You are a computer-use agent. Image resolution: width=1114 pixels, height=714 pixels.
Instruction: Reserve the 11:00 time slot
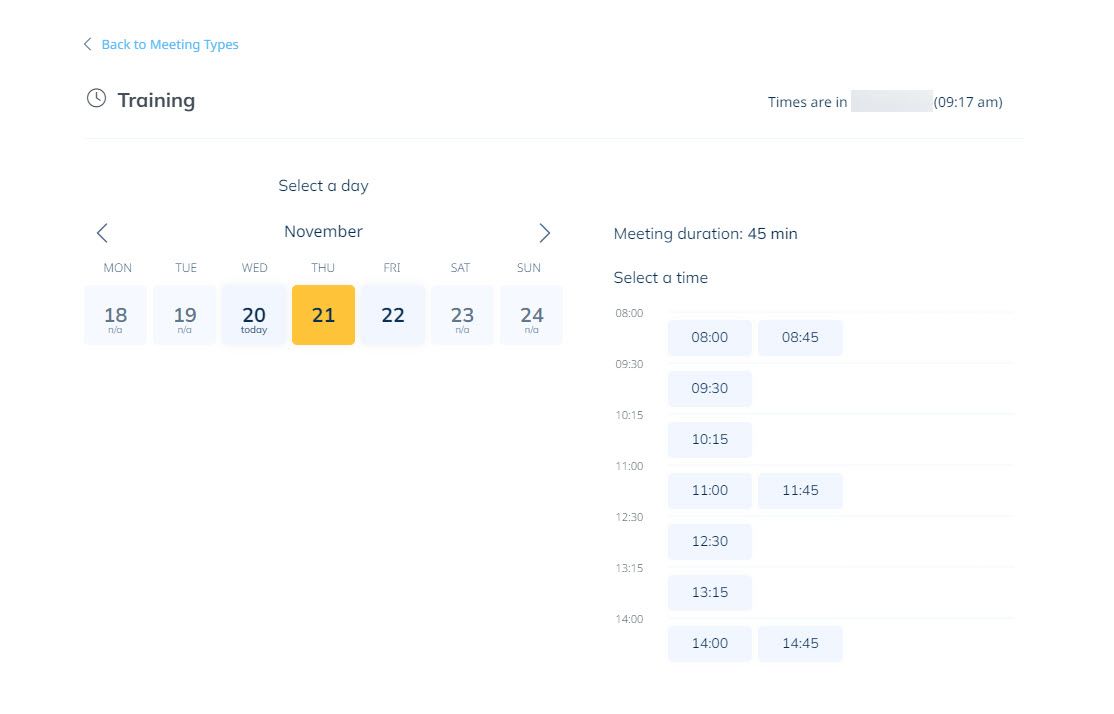point(709,491)
